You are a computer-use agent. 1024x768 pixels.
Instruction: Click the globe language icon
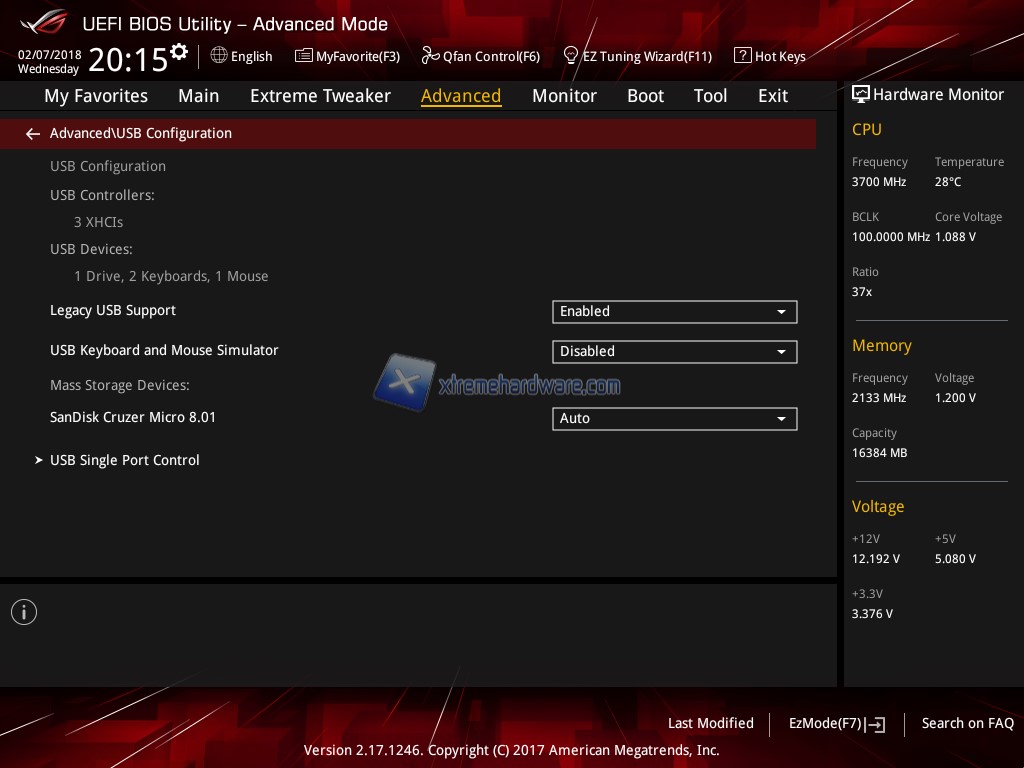point(219,56)
